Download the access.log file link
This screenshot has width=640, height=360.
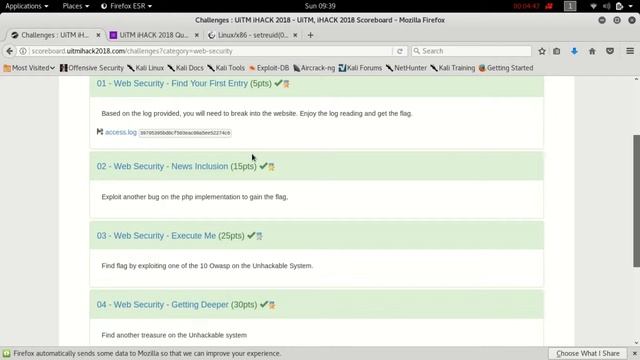point(121,132)
